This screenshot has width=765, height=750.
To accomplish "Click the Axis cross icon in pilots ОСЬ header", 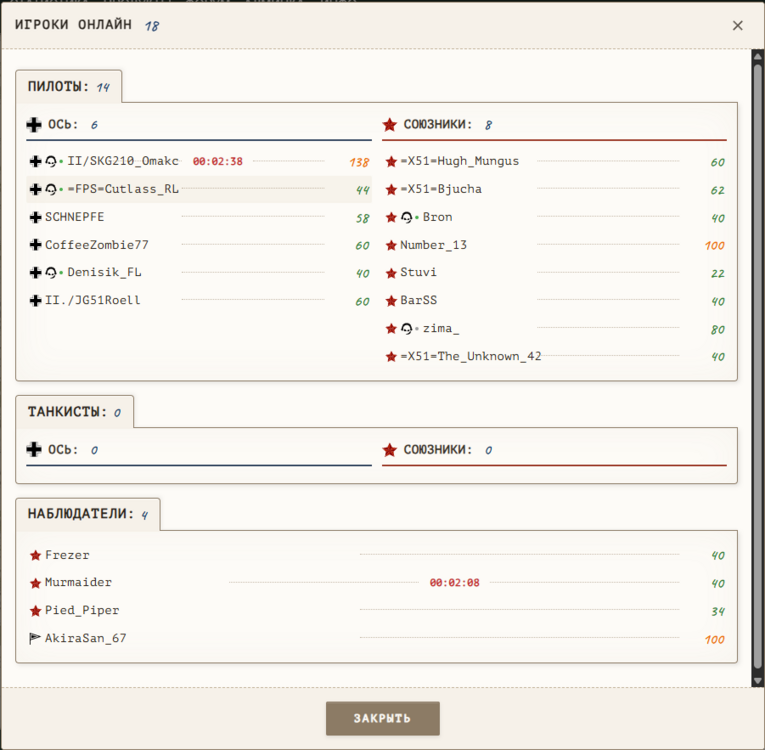I will pos(34,124).
